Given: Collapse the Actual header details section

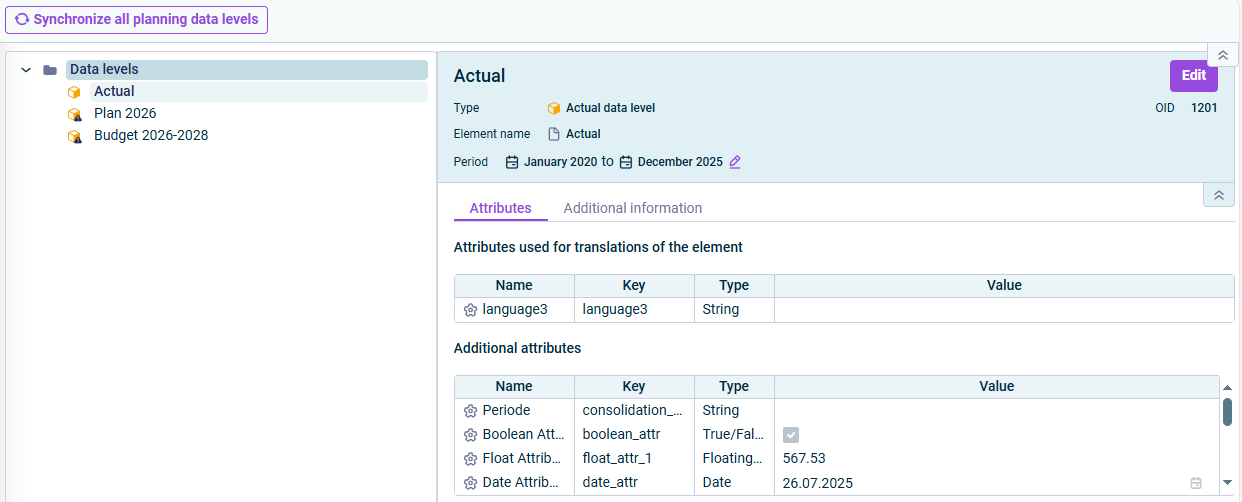Looking at the screenshot, I should point(1217,195).
